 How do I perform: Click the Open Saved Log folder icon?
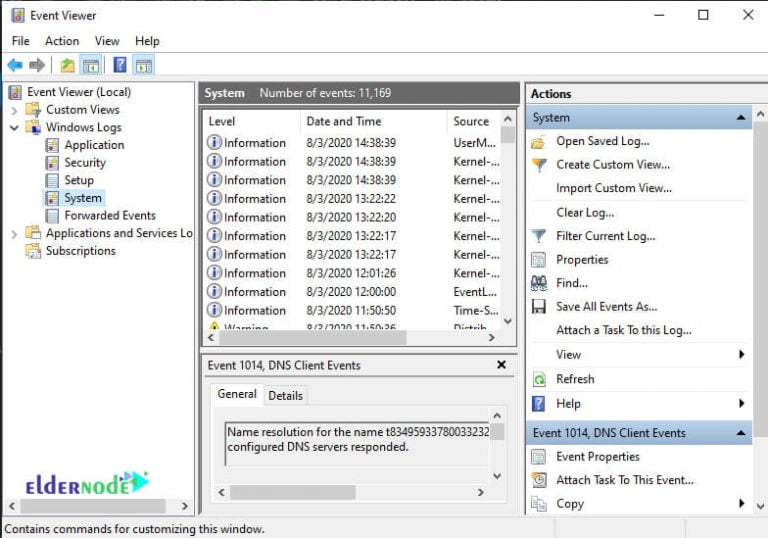(539, 142)
